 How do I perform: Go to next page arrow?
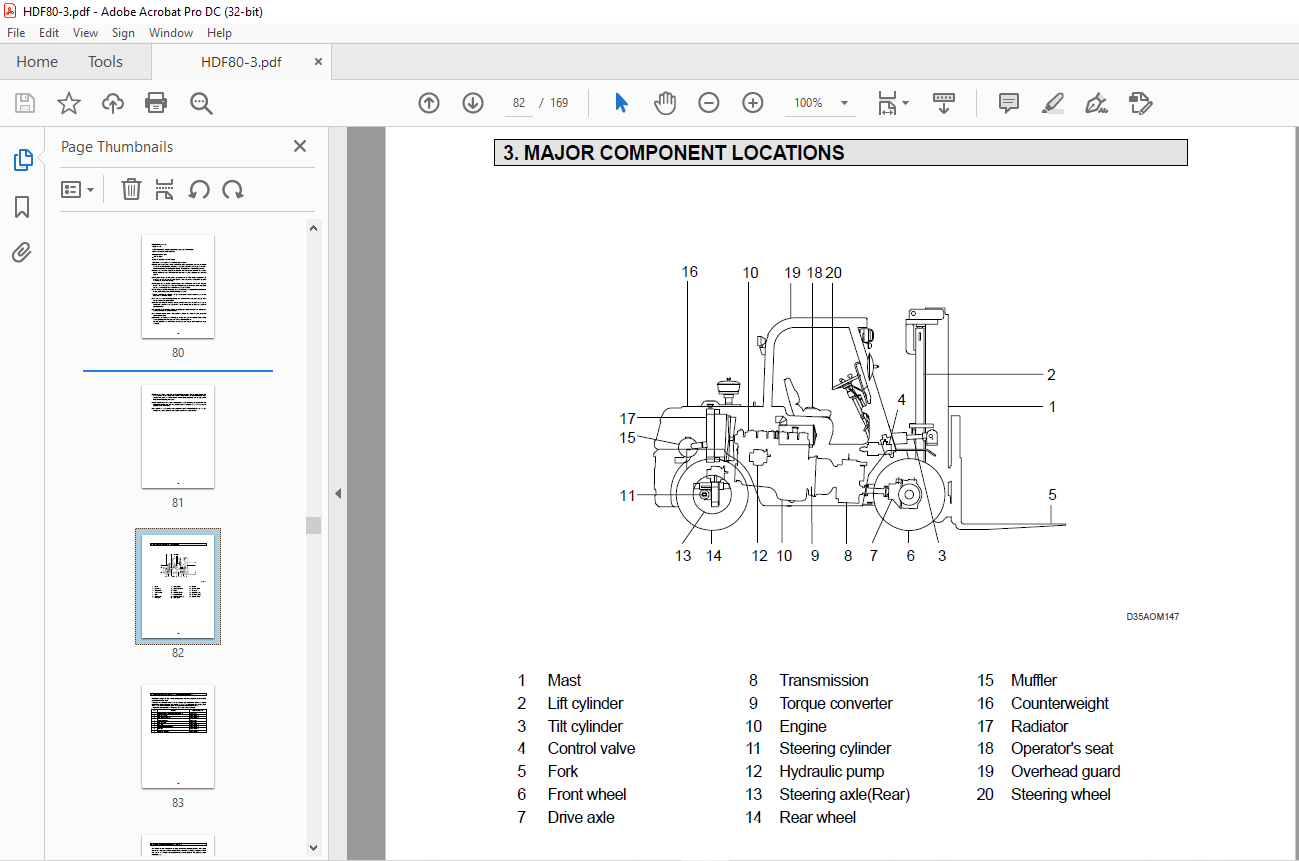tap(473, 103)
